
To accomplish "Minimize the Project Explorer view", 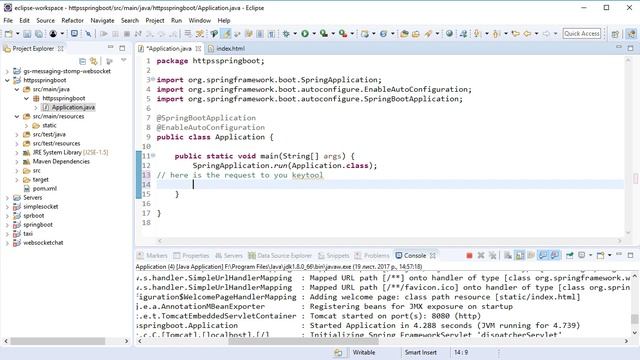I will coord(111,48).
